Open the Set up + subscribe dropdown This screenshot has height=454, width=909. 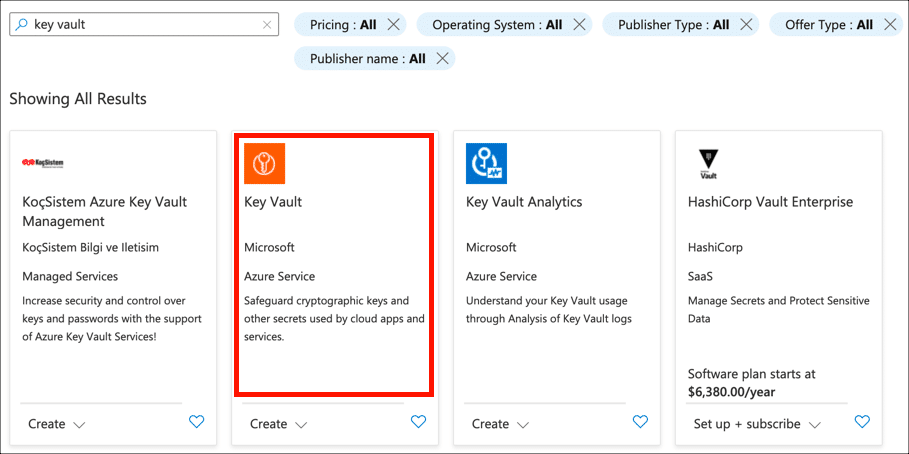tap(757, 424)
